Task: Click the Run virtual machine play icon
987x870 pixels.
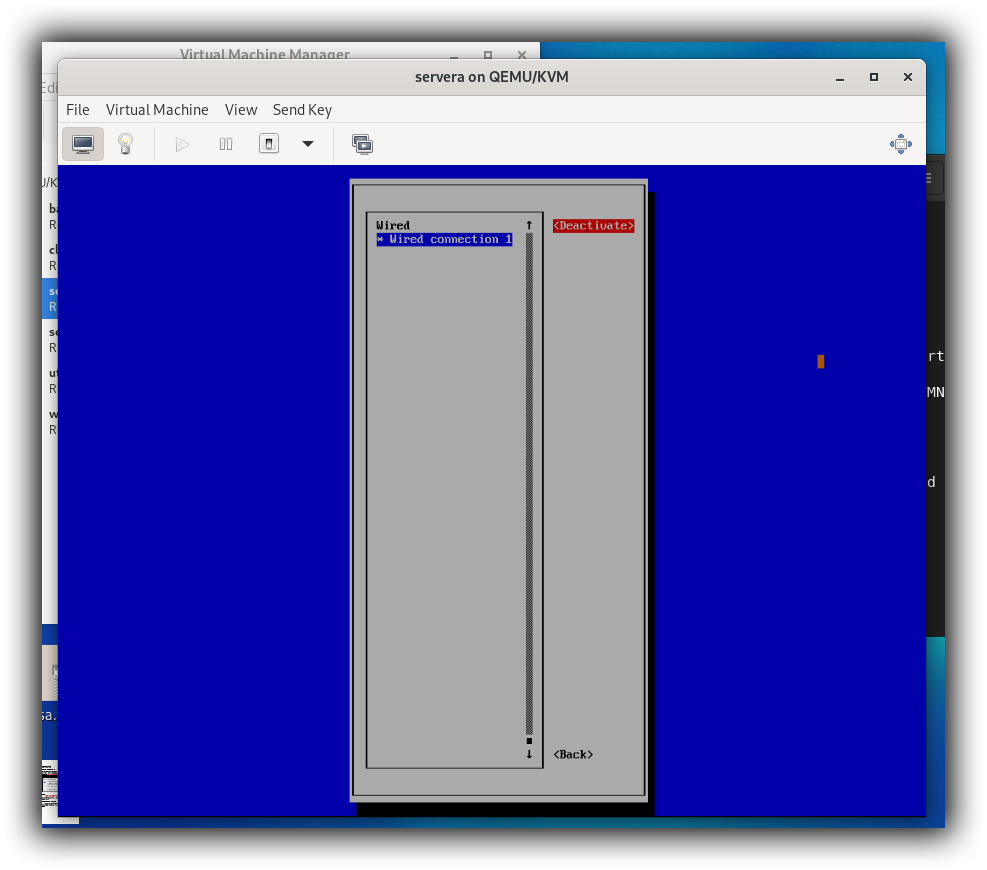Action: 182,144
